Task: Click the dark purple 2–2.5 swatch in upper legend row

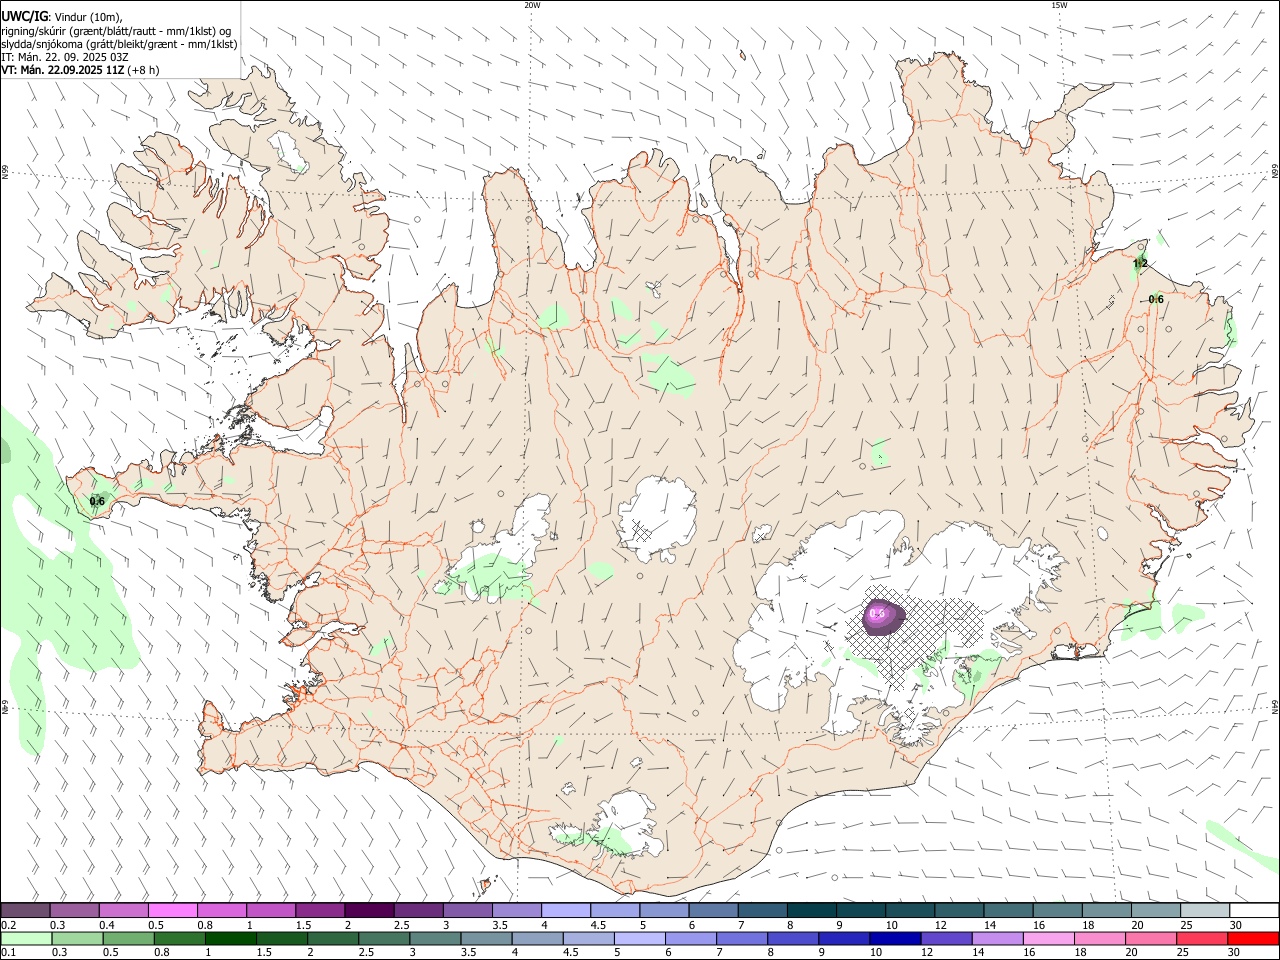Action: (369, 910)
